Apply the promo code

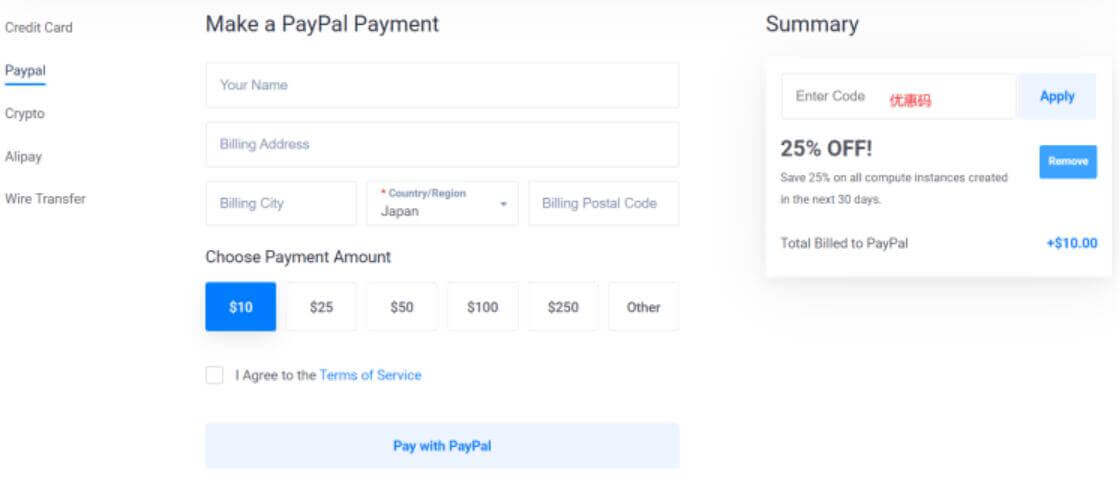tap(1057, 96)
